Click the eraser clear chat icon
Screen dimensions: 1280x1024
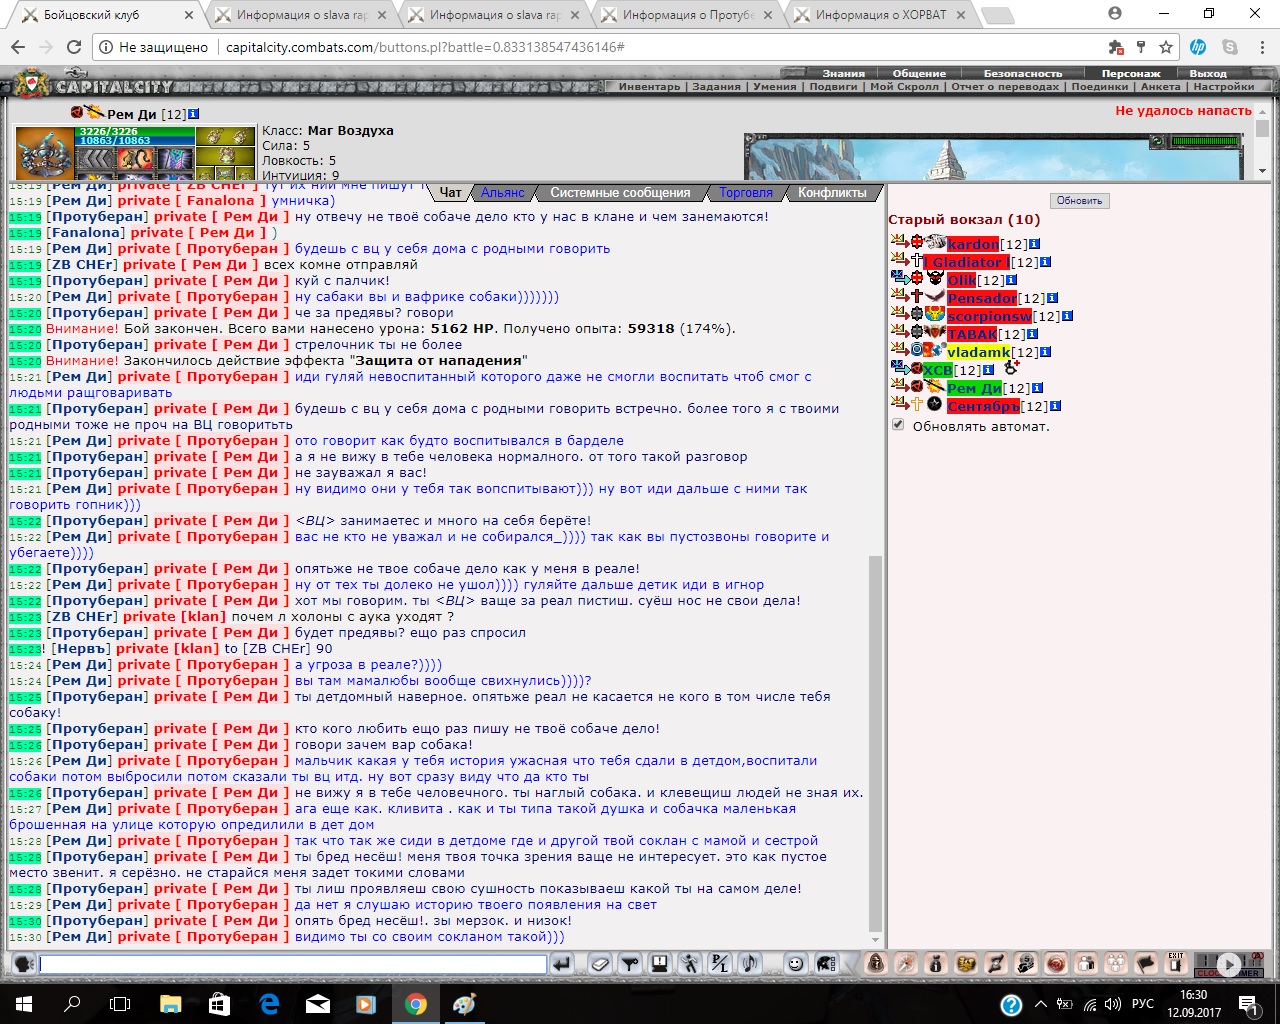coord(600,964)
